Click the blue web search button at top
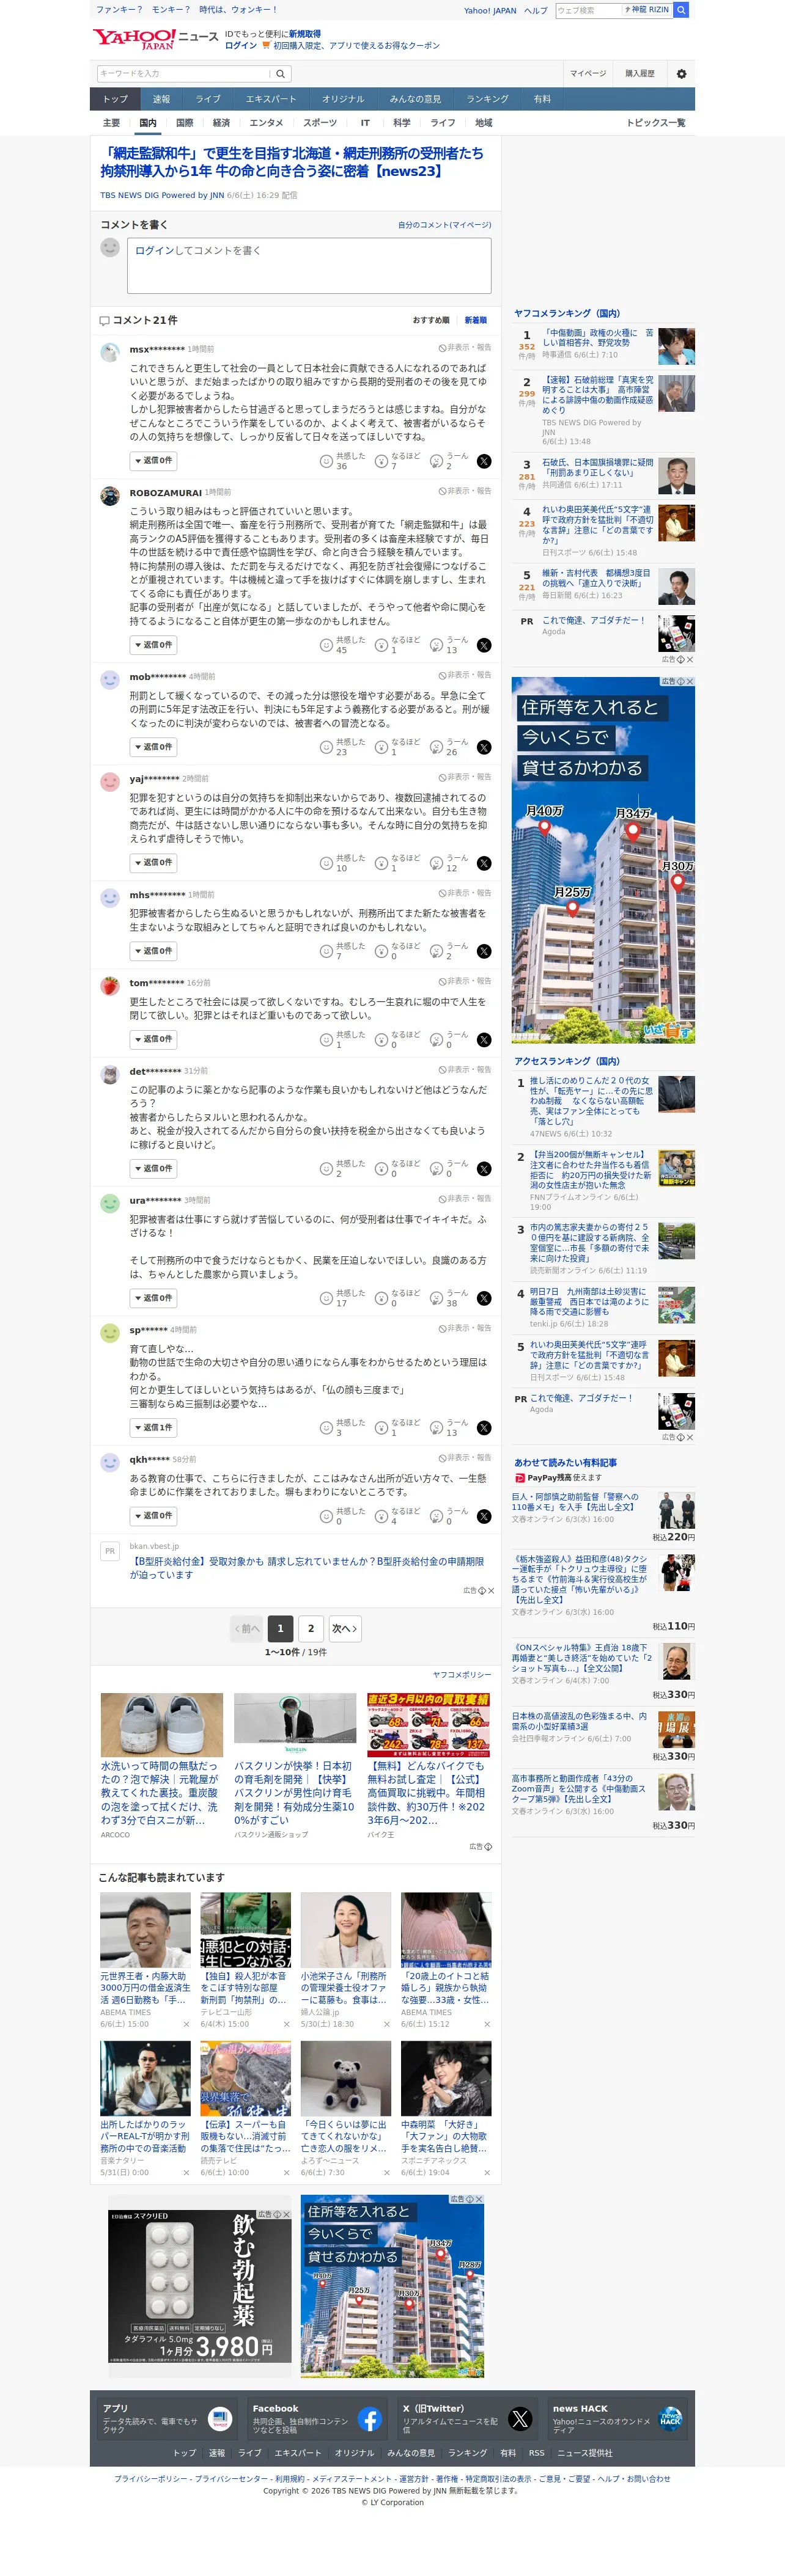 682,10
